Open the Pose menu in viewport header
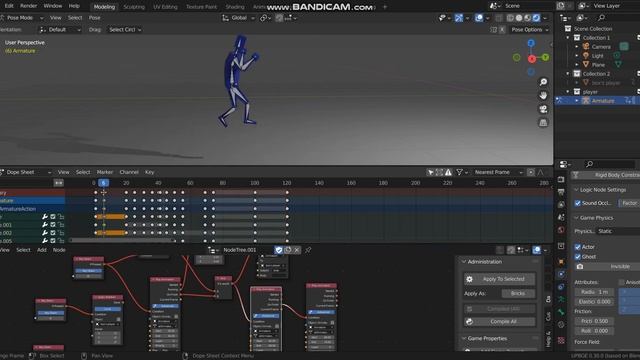The image size is (640, 360). (x=94, y=18)
